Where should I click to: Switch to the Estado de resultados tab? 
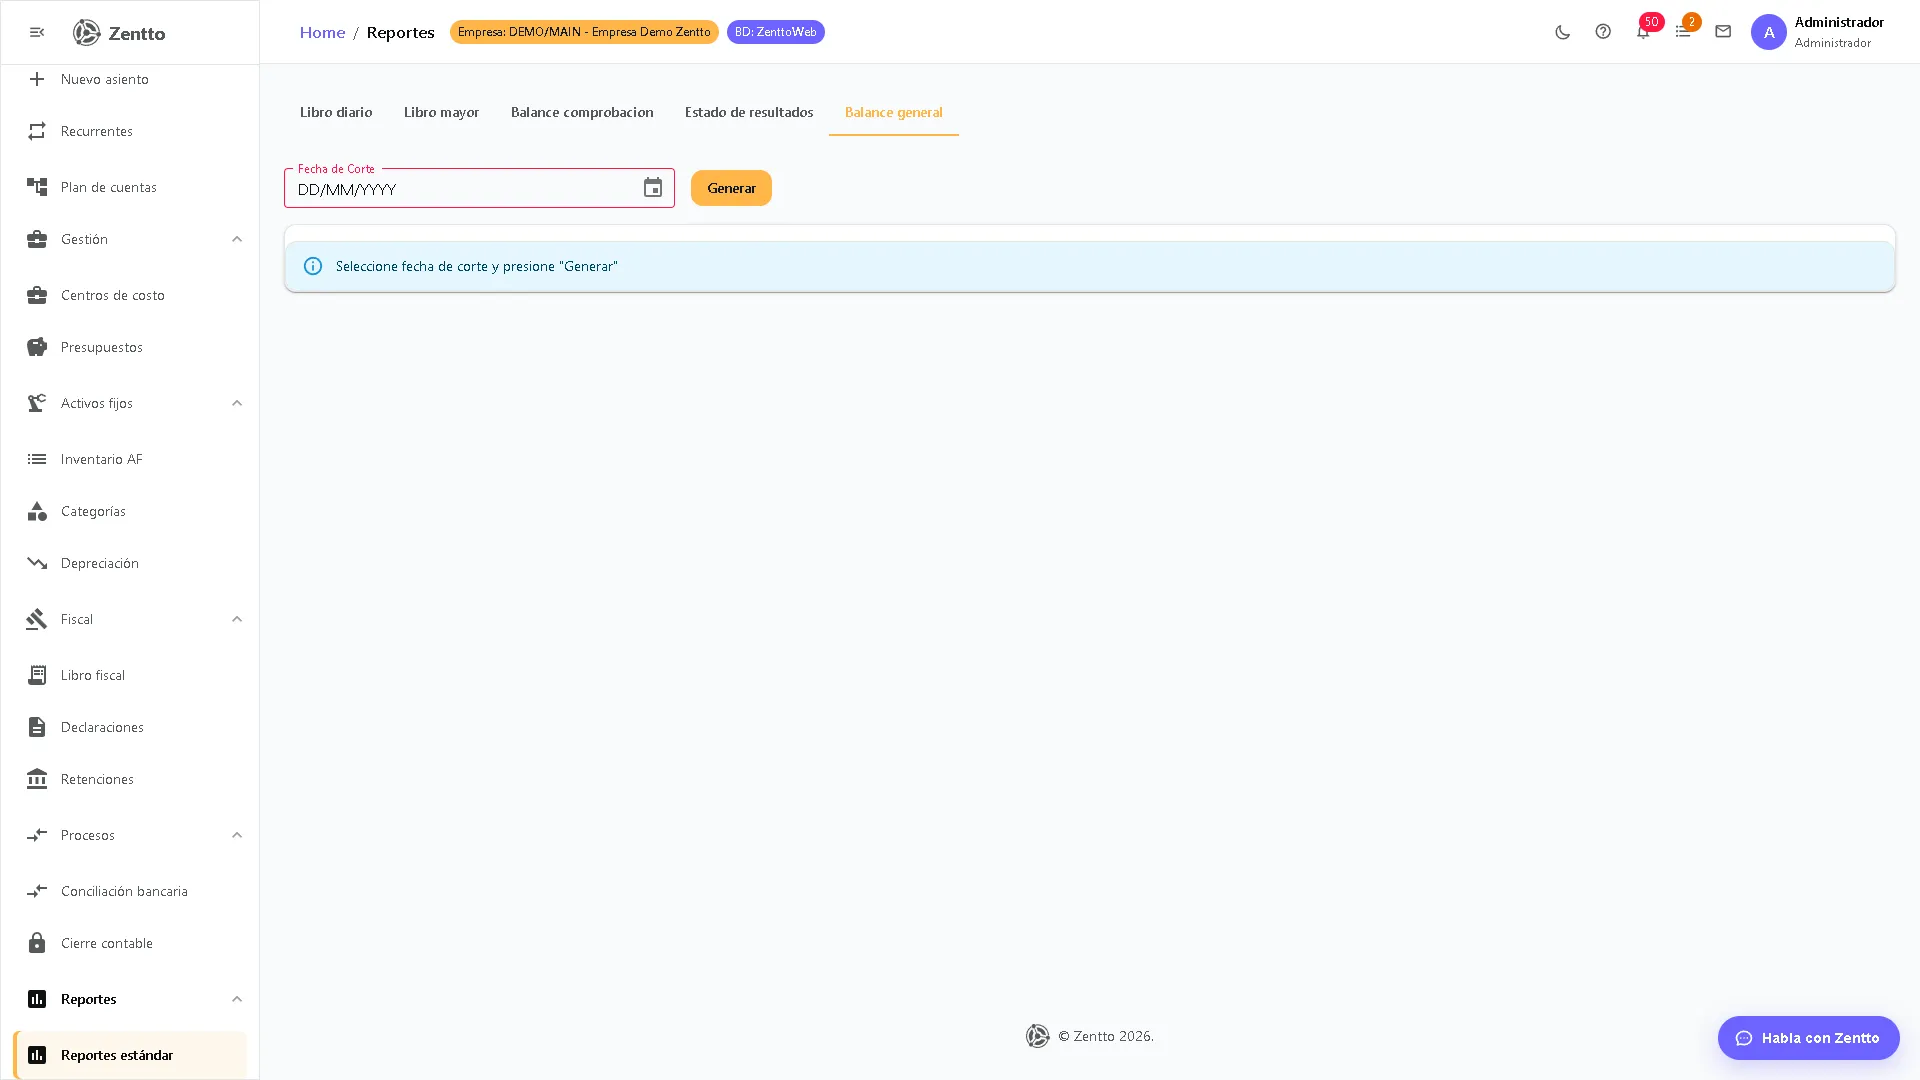coord(749,112)
